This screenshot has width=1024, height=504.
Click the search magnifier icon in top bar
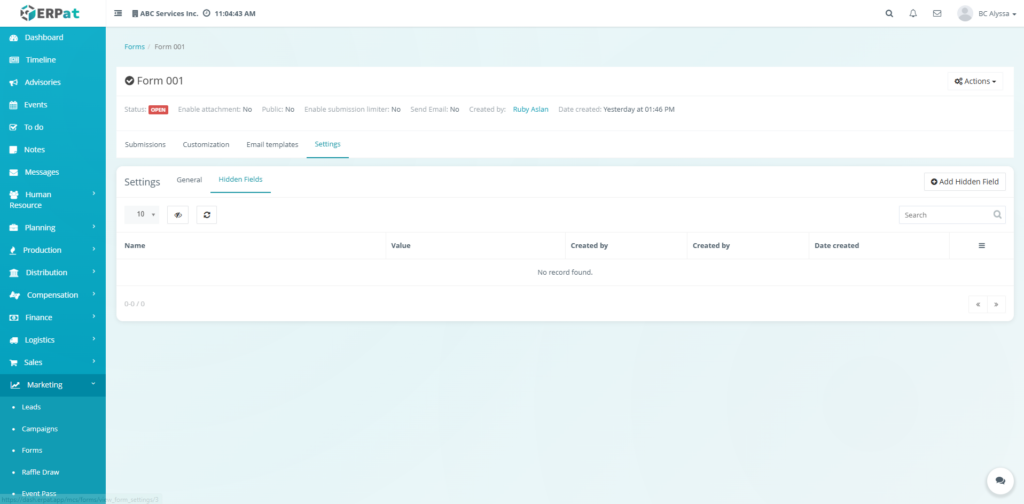[889, 14]
